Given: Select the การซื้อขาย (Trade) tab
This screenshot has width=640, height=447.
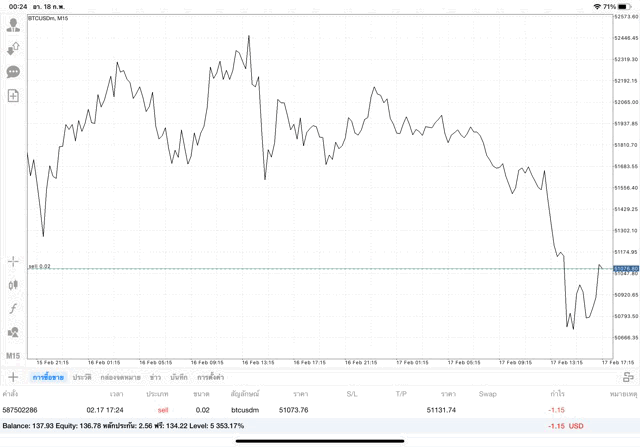Looking at the screenshot, I should pyautogui.click(x=46, y=377).
